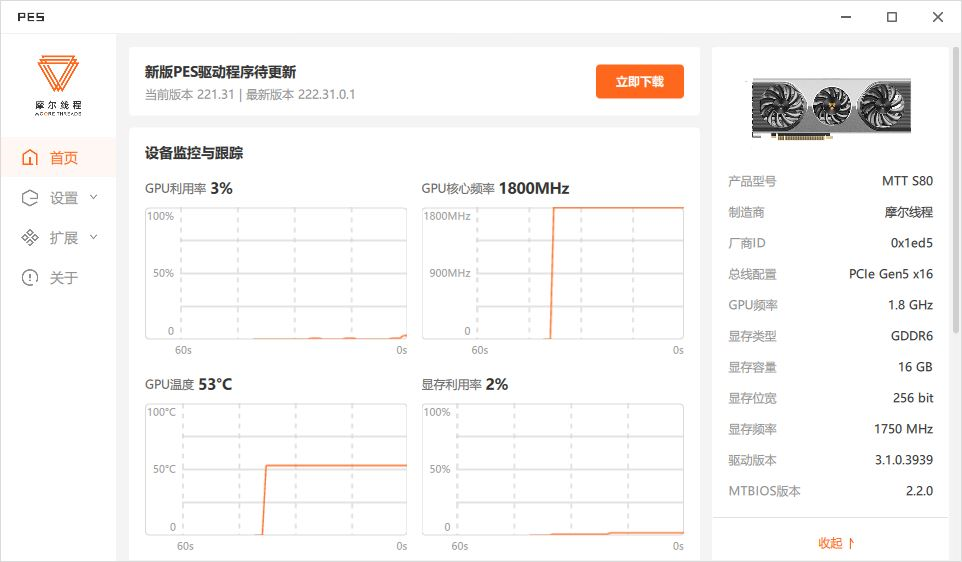This screenshot has width=962, height=562.
Task: Open the 扩展 extensions menu item
Action: (58, 237)
